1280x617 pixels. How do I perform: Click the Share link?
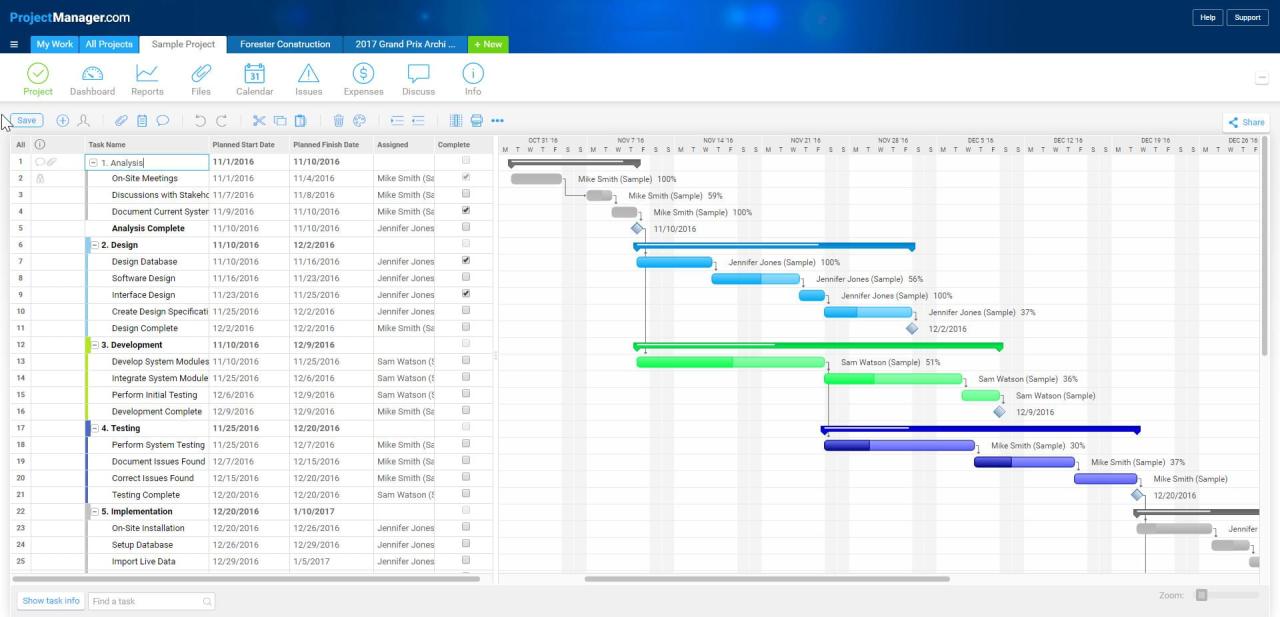1248,121
